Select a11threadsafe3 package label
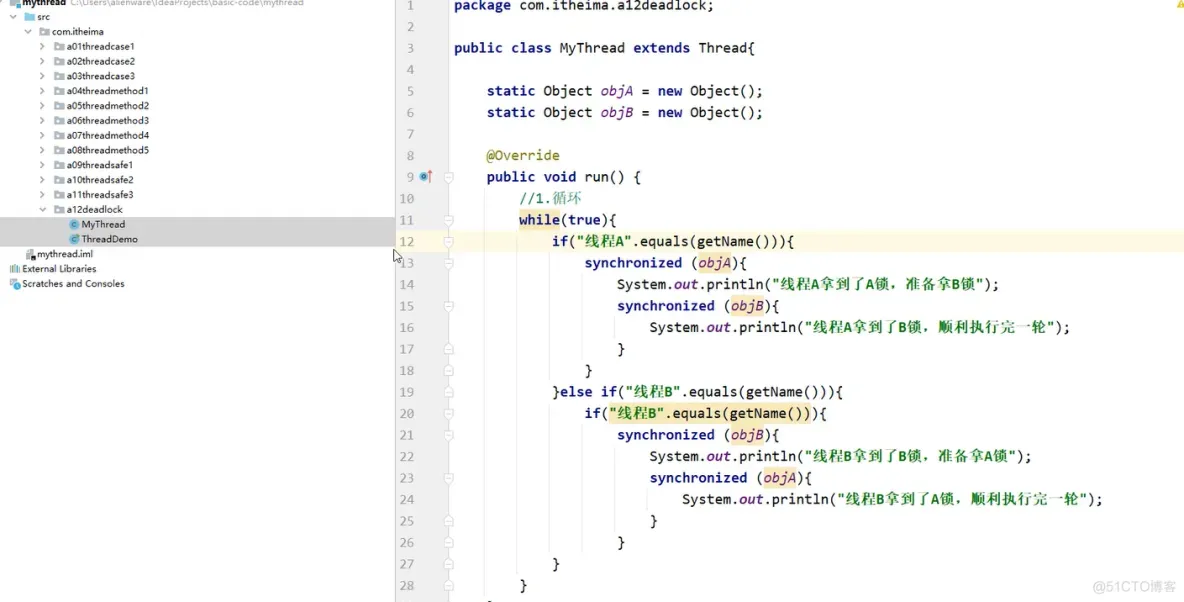This screenshot has width=1184, height=602. pyautogui.click(x=100, y=195)
